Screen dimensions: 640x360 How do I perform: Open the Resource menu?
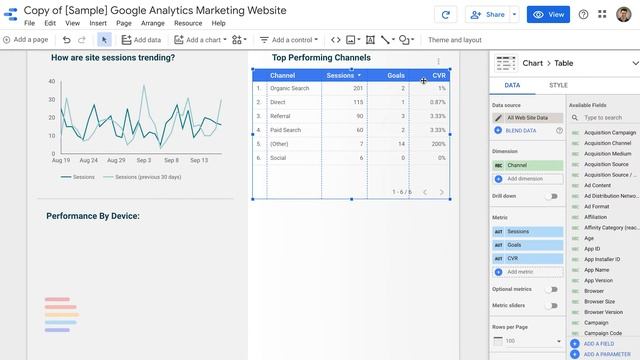pyautogui.click(x=188, y=23)
